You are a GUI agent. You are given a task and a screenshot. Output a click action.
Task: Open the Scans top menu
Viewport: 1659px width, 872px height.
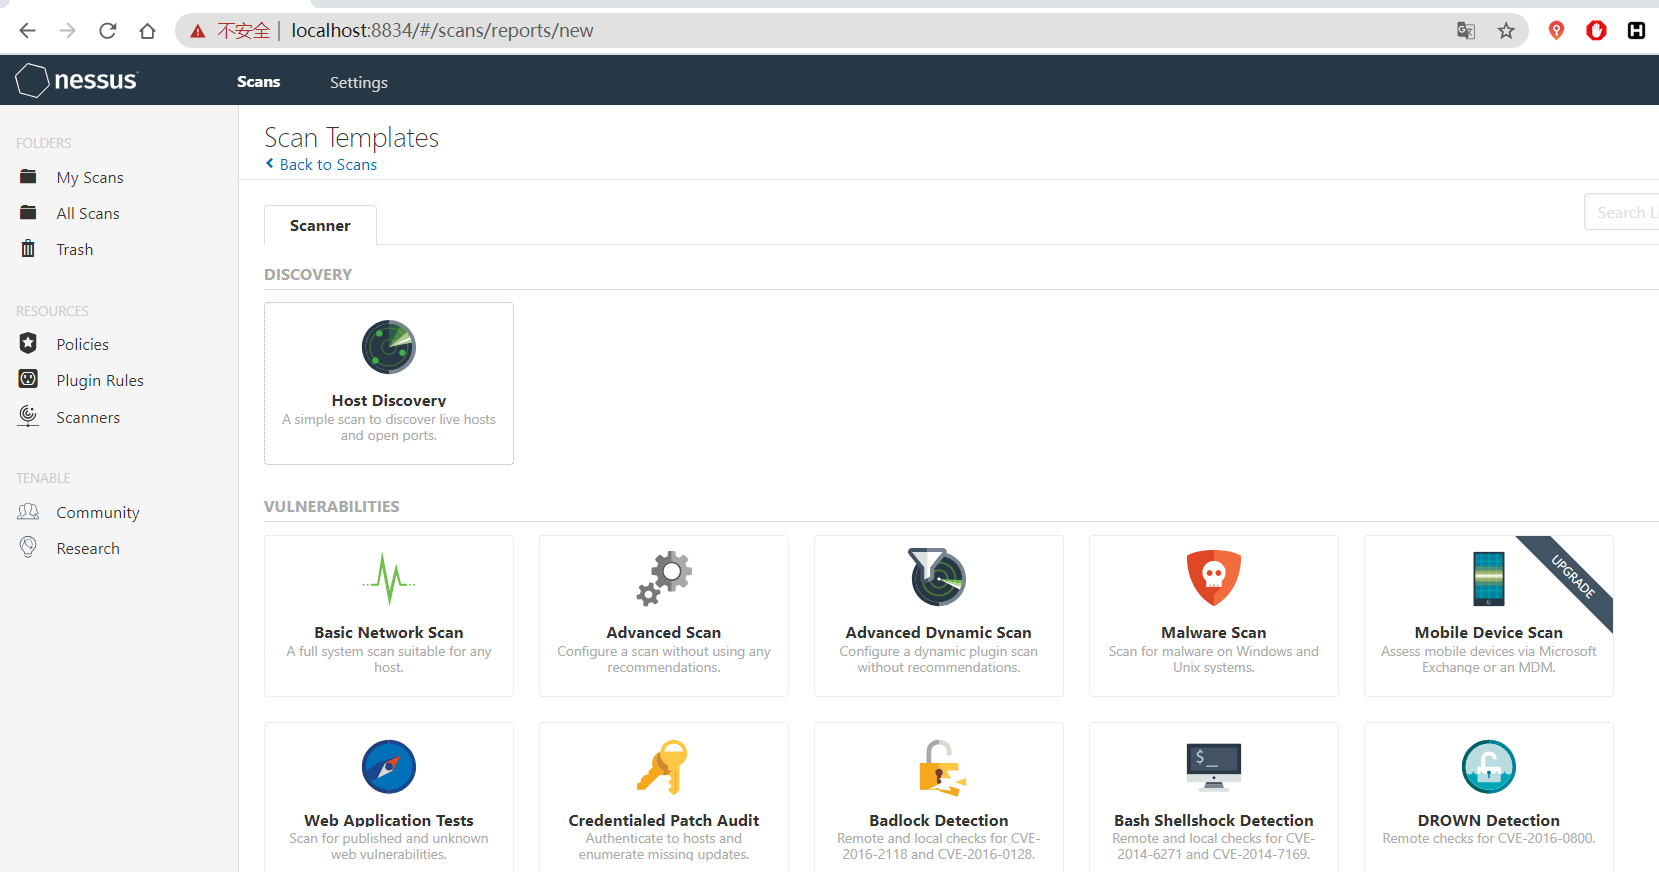click(x=259, y=82)
